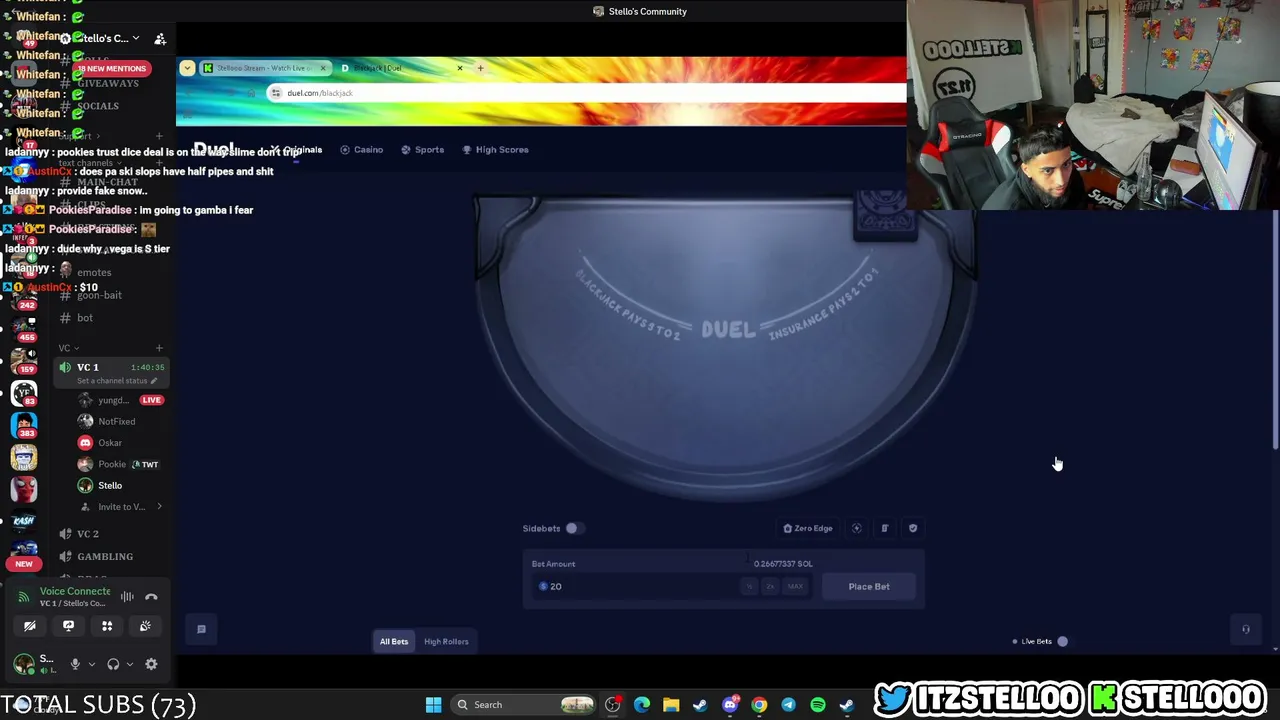This screenshot has width=1280, height=720.
Task: Deafen Discord with the headphones icon
Action: [113, 664]
